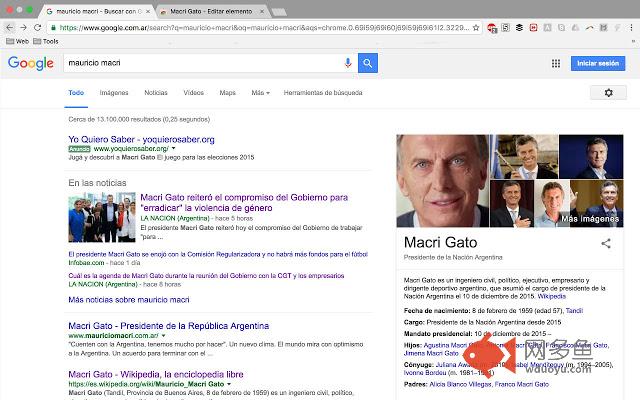Close the Macri Gato Editar elemento tab
The image size is (640, 400).
(262, 11)
